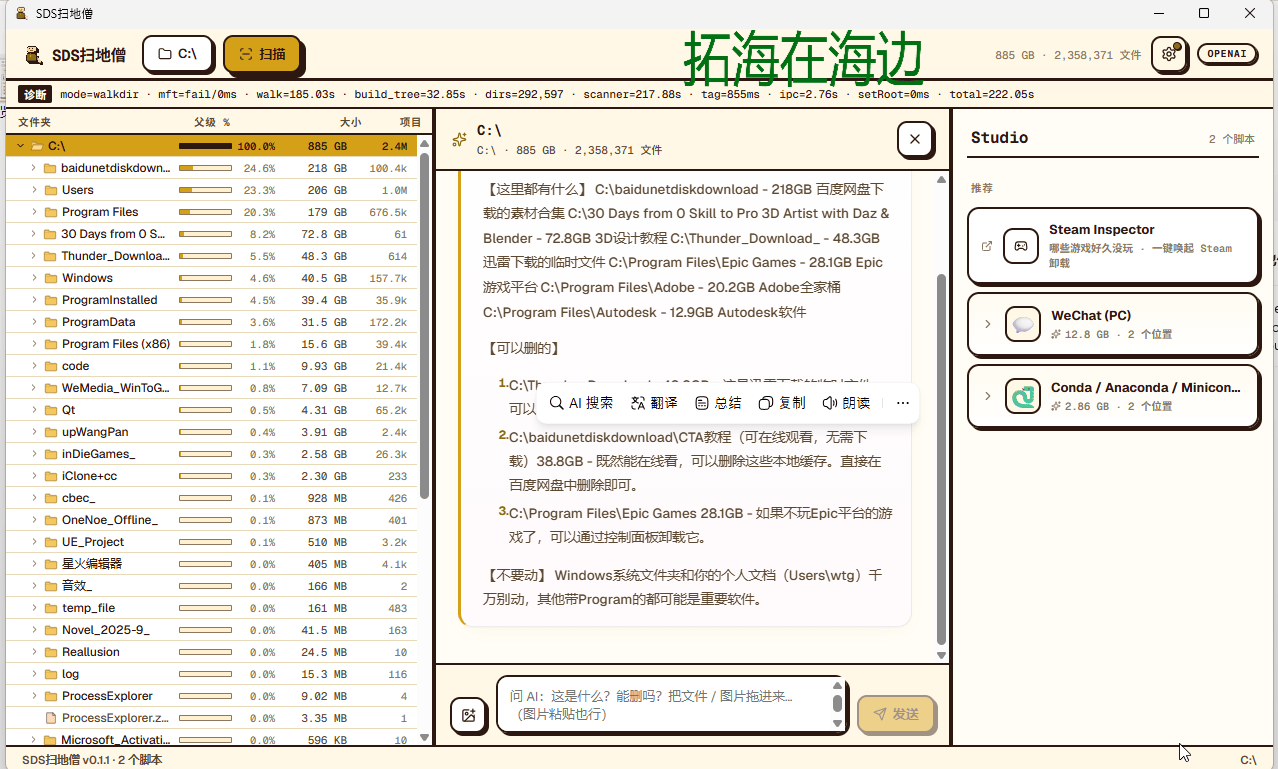1278x769 pixels.
Task: Close the AI analysis panel with X
Action: click(915, 140)
